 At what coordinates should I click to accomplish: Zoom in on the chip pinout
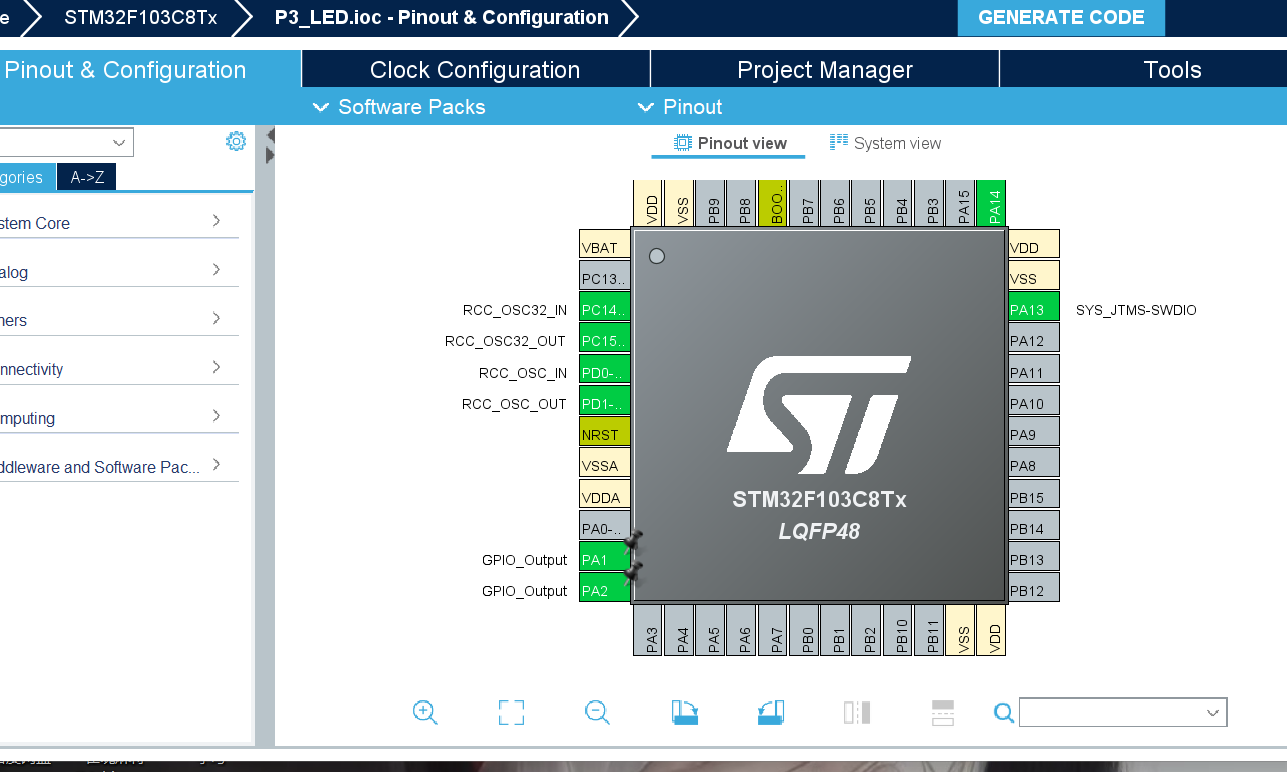point(425,712)
